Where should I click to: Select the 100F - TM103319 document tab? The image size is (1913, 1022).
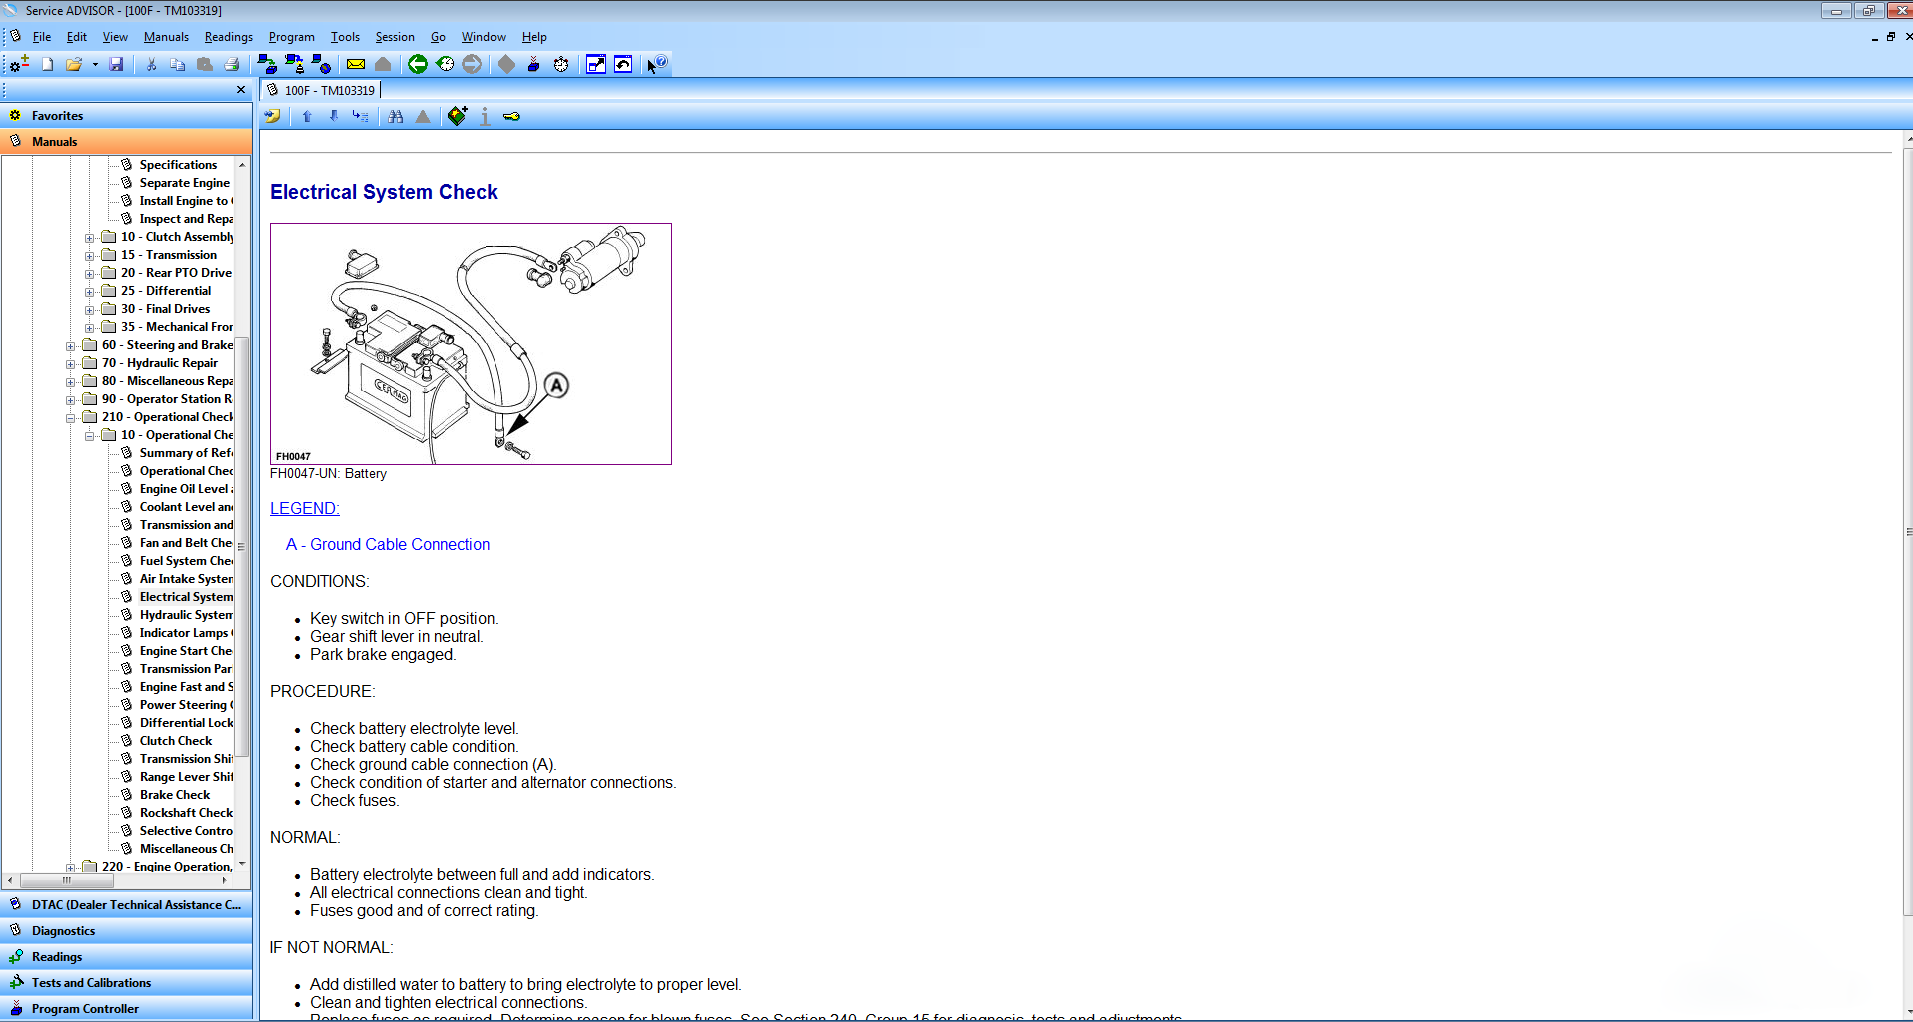322,90
